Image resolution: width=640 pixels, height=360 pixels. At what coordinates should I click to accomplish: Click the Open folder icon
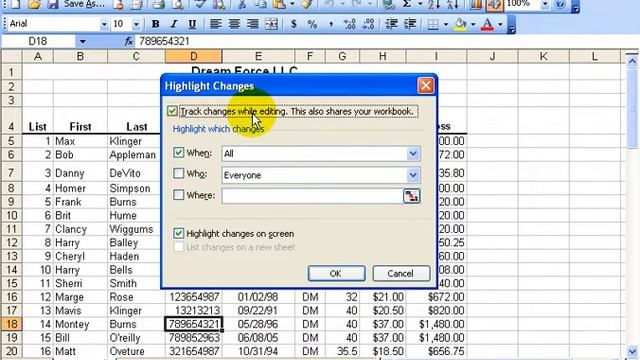coord(35,4)
